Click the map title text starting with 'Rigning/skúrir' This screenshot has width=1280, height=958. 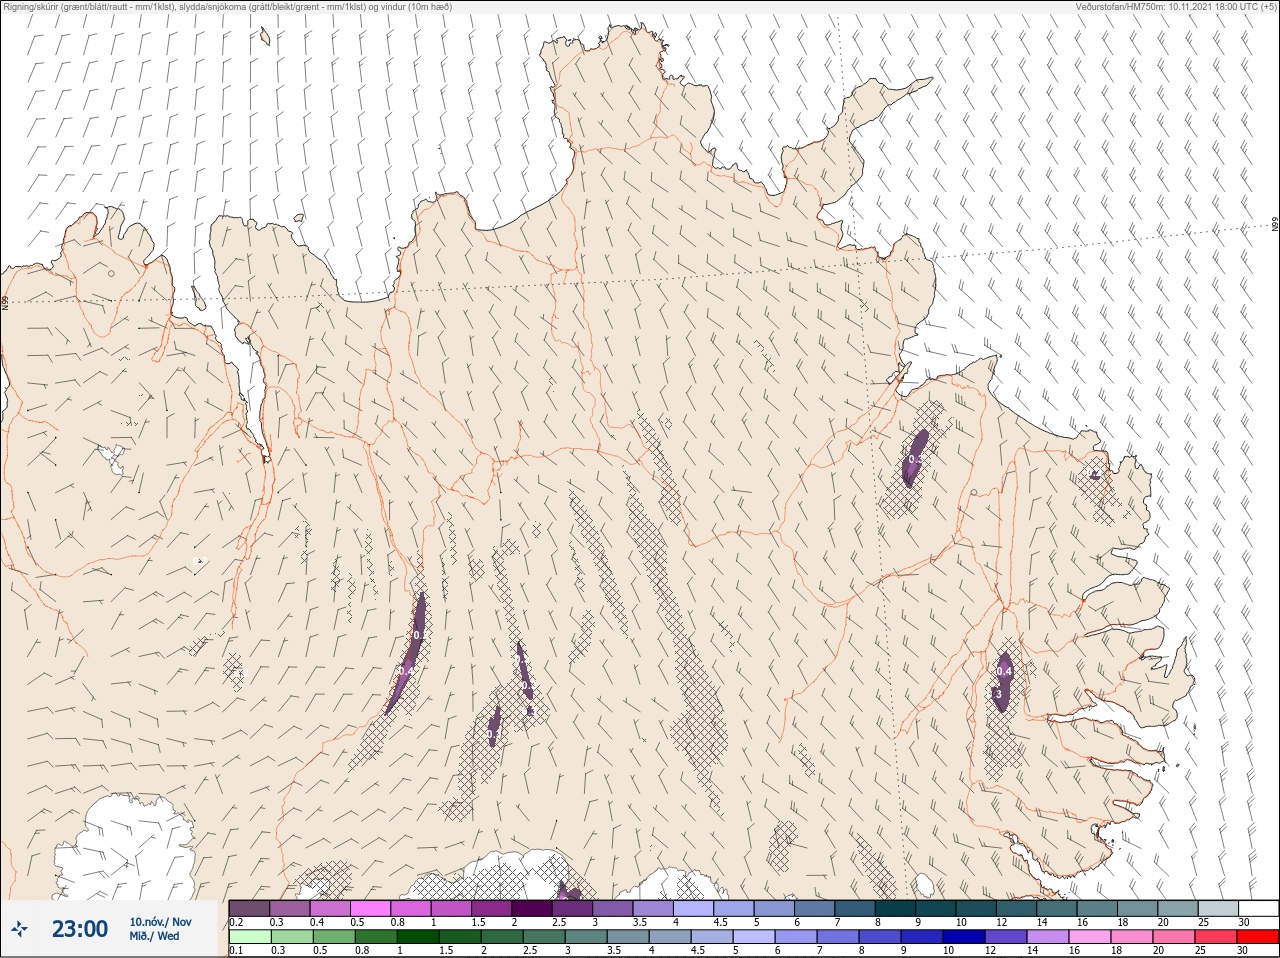(x=228, y=7)
